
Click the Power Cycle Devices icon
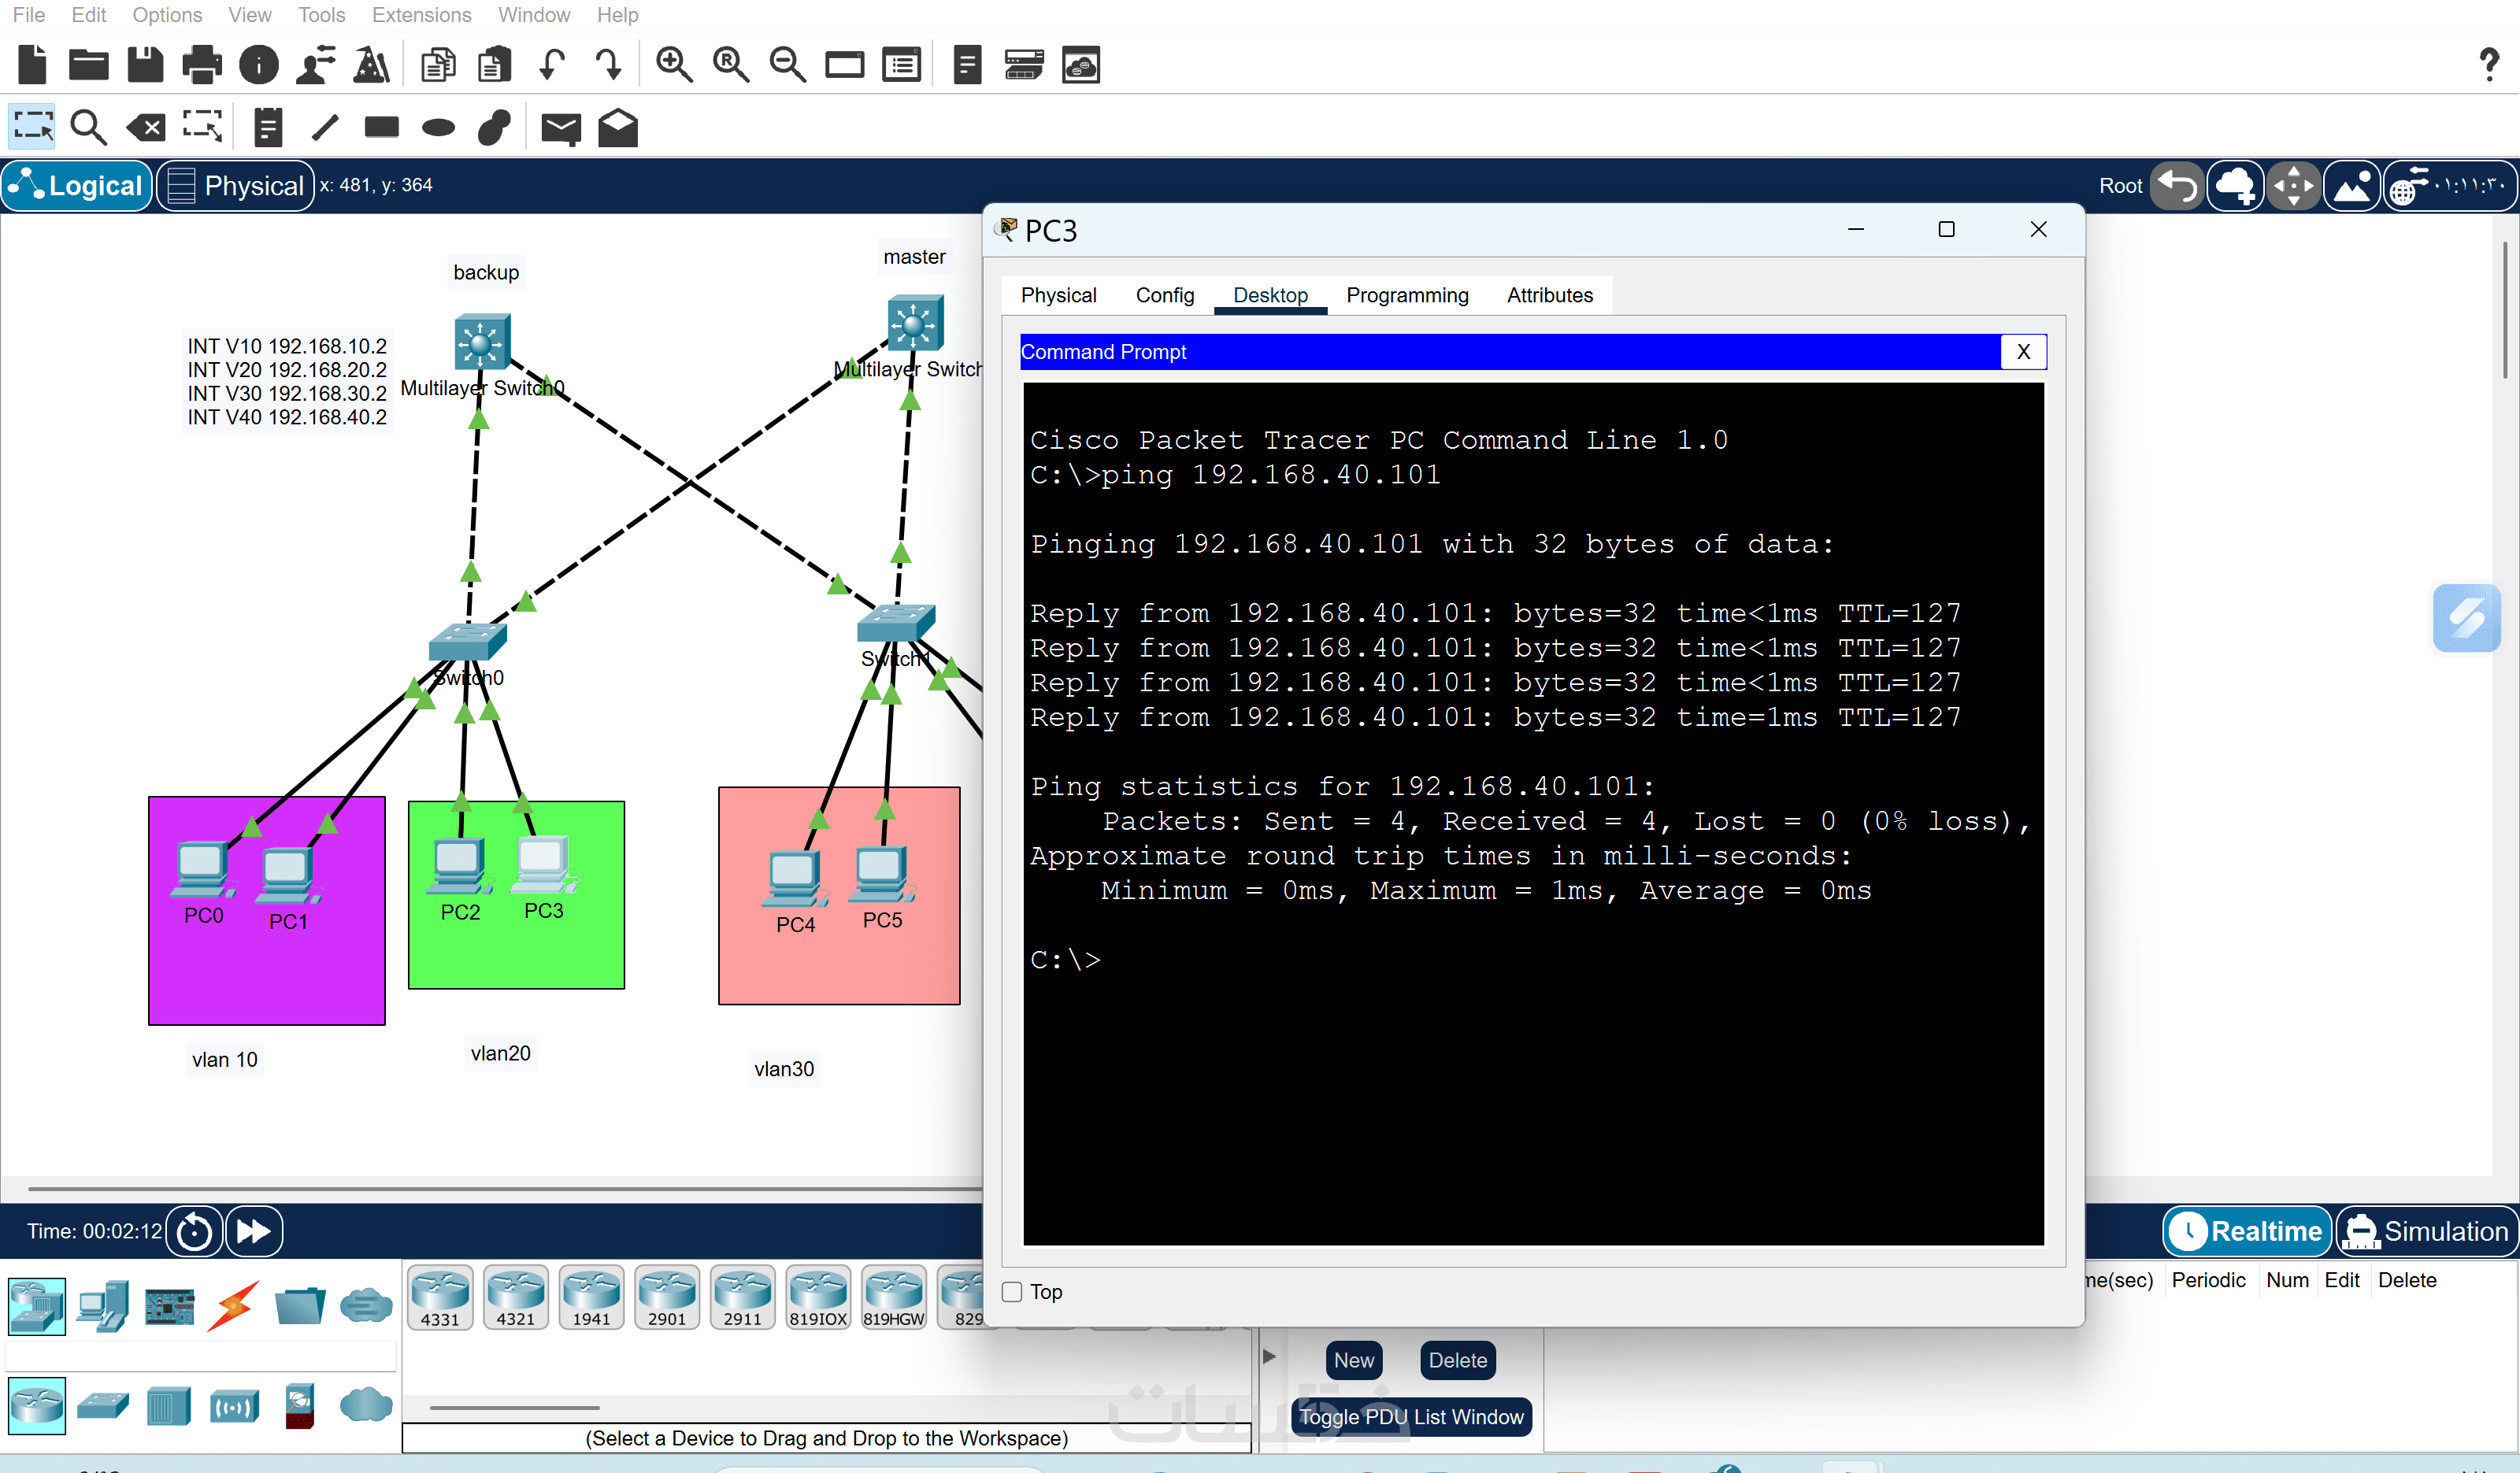[x=194, y=1231]
